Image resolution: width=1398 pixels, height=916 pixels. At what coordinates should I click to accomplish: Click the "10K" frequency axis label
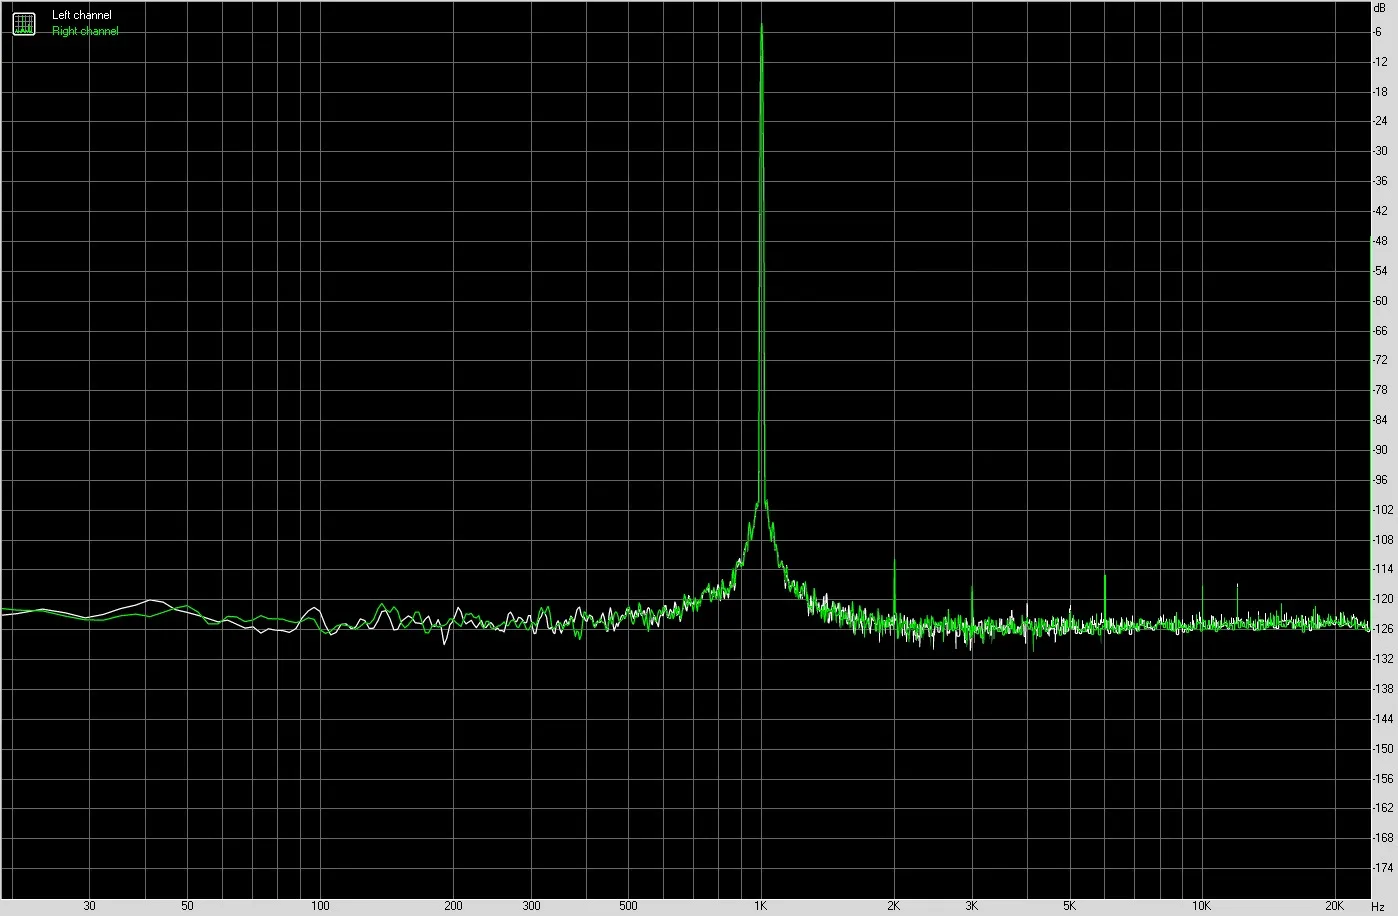pos(1202,906)
